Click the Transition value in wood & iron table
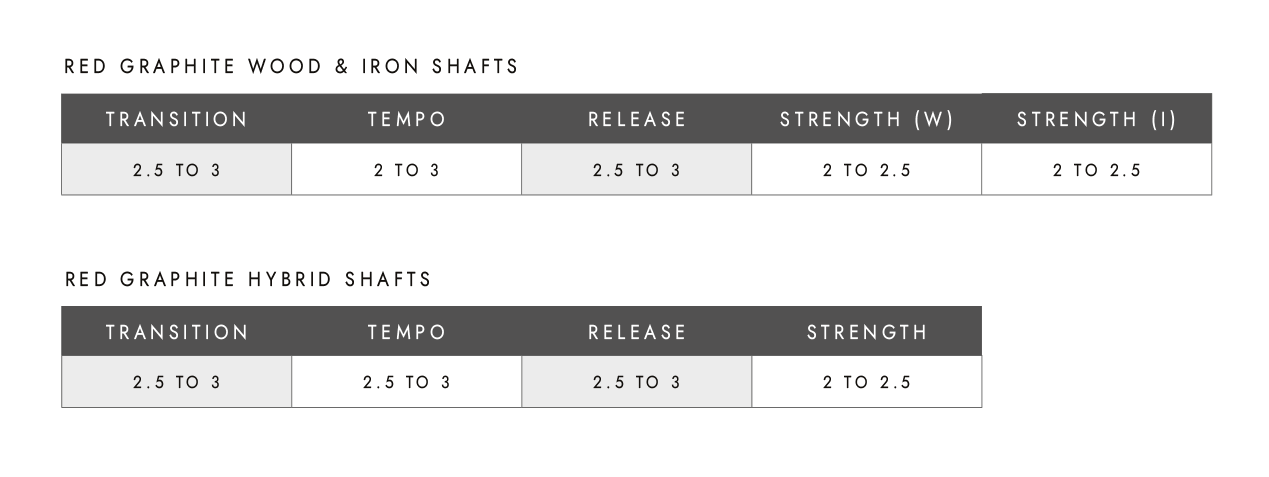This screenshot has height=477, width=1269. coord(177,170)
